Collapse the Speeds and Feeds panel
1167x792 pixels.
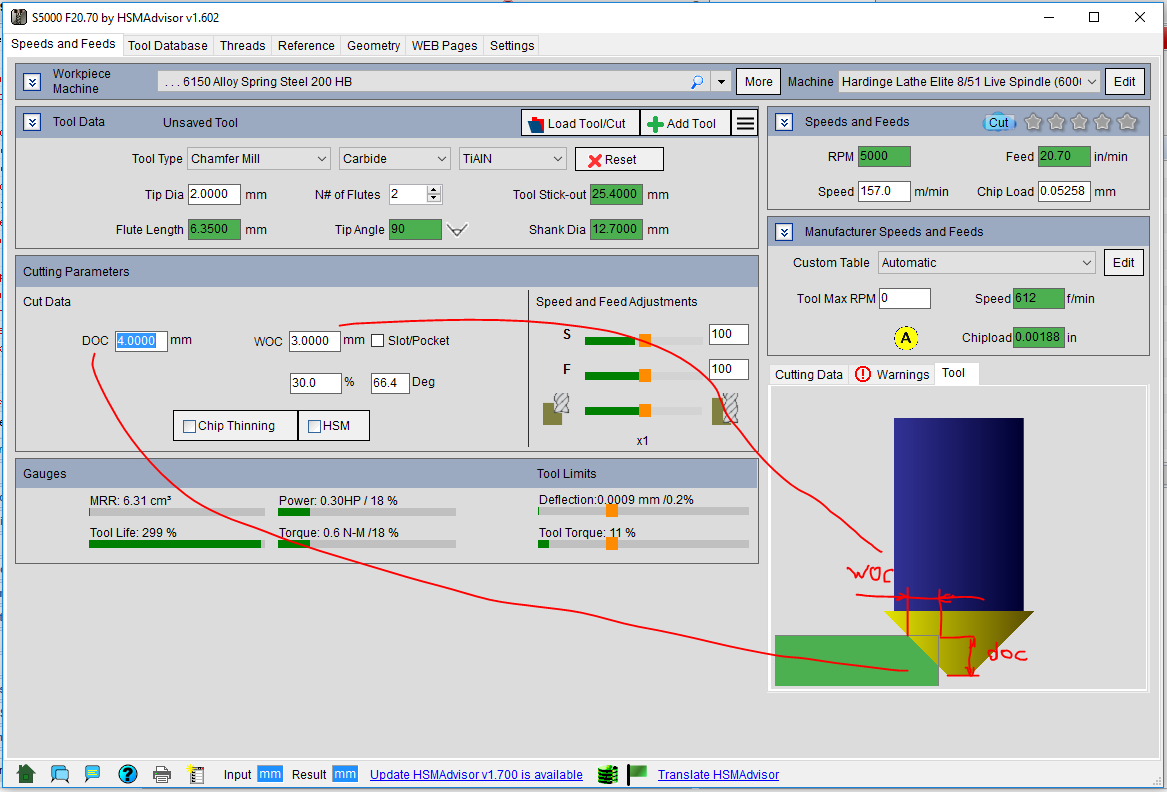[785, 122]
